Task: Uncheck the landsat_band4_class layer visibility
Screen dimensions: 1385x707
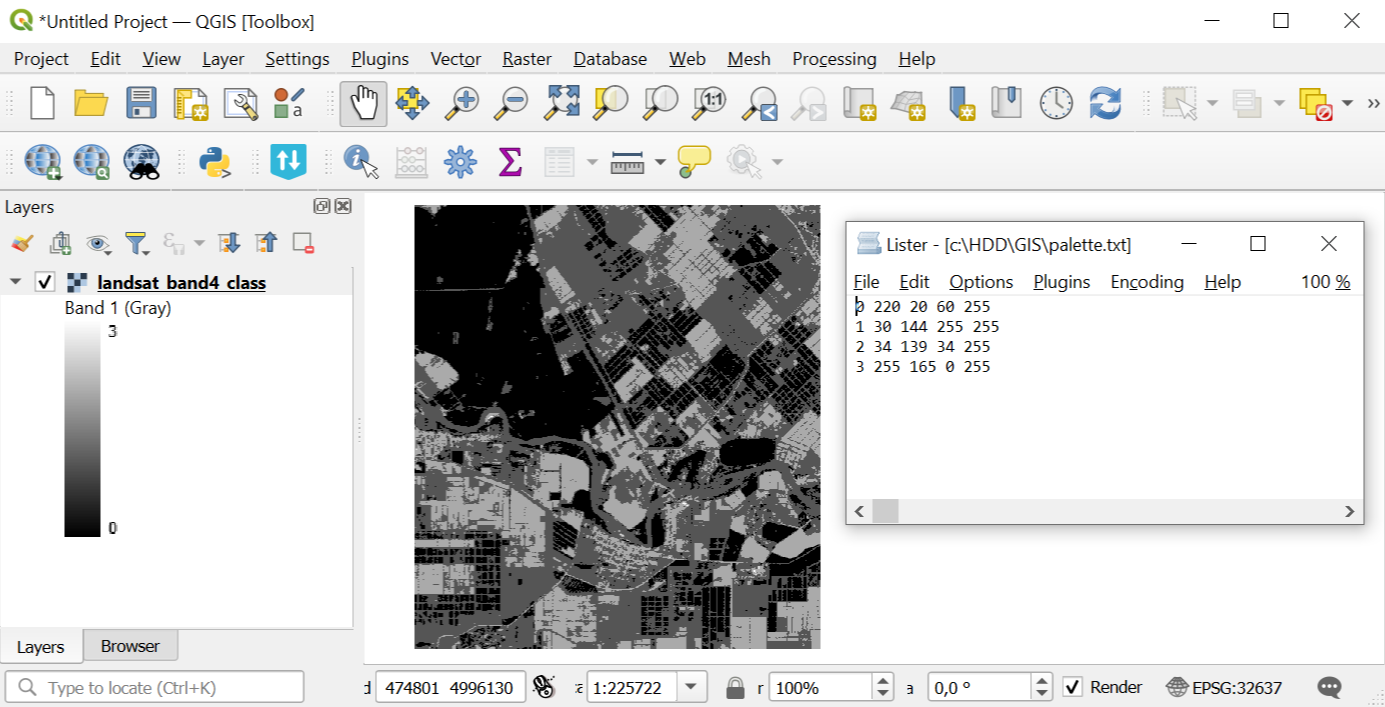Action: pyautogui.click(x=45, y=282)
